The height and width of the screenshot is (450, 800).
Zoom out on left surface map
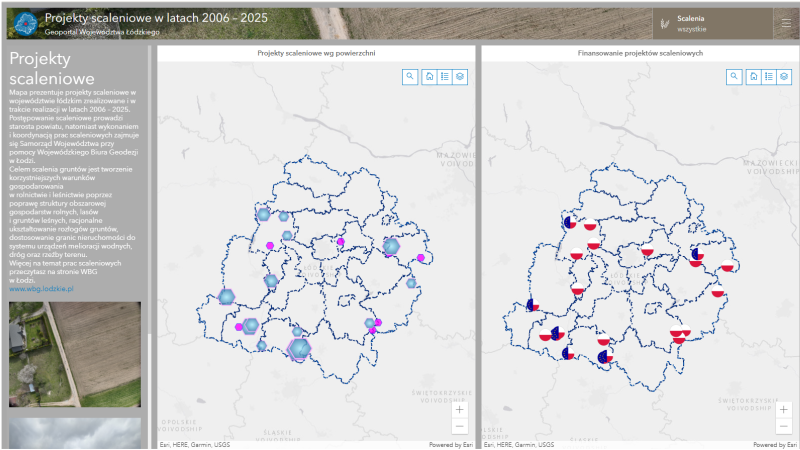[460, 426]
